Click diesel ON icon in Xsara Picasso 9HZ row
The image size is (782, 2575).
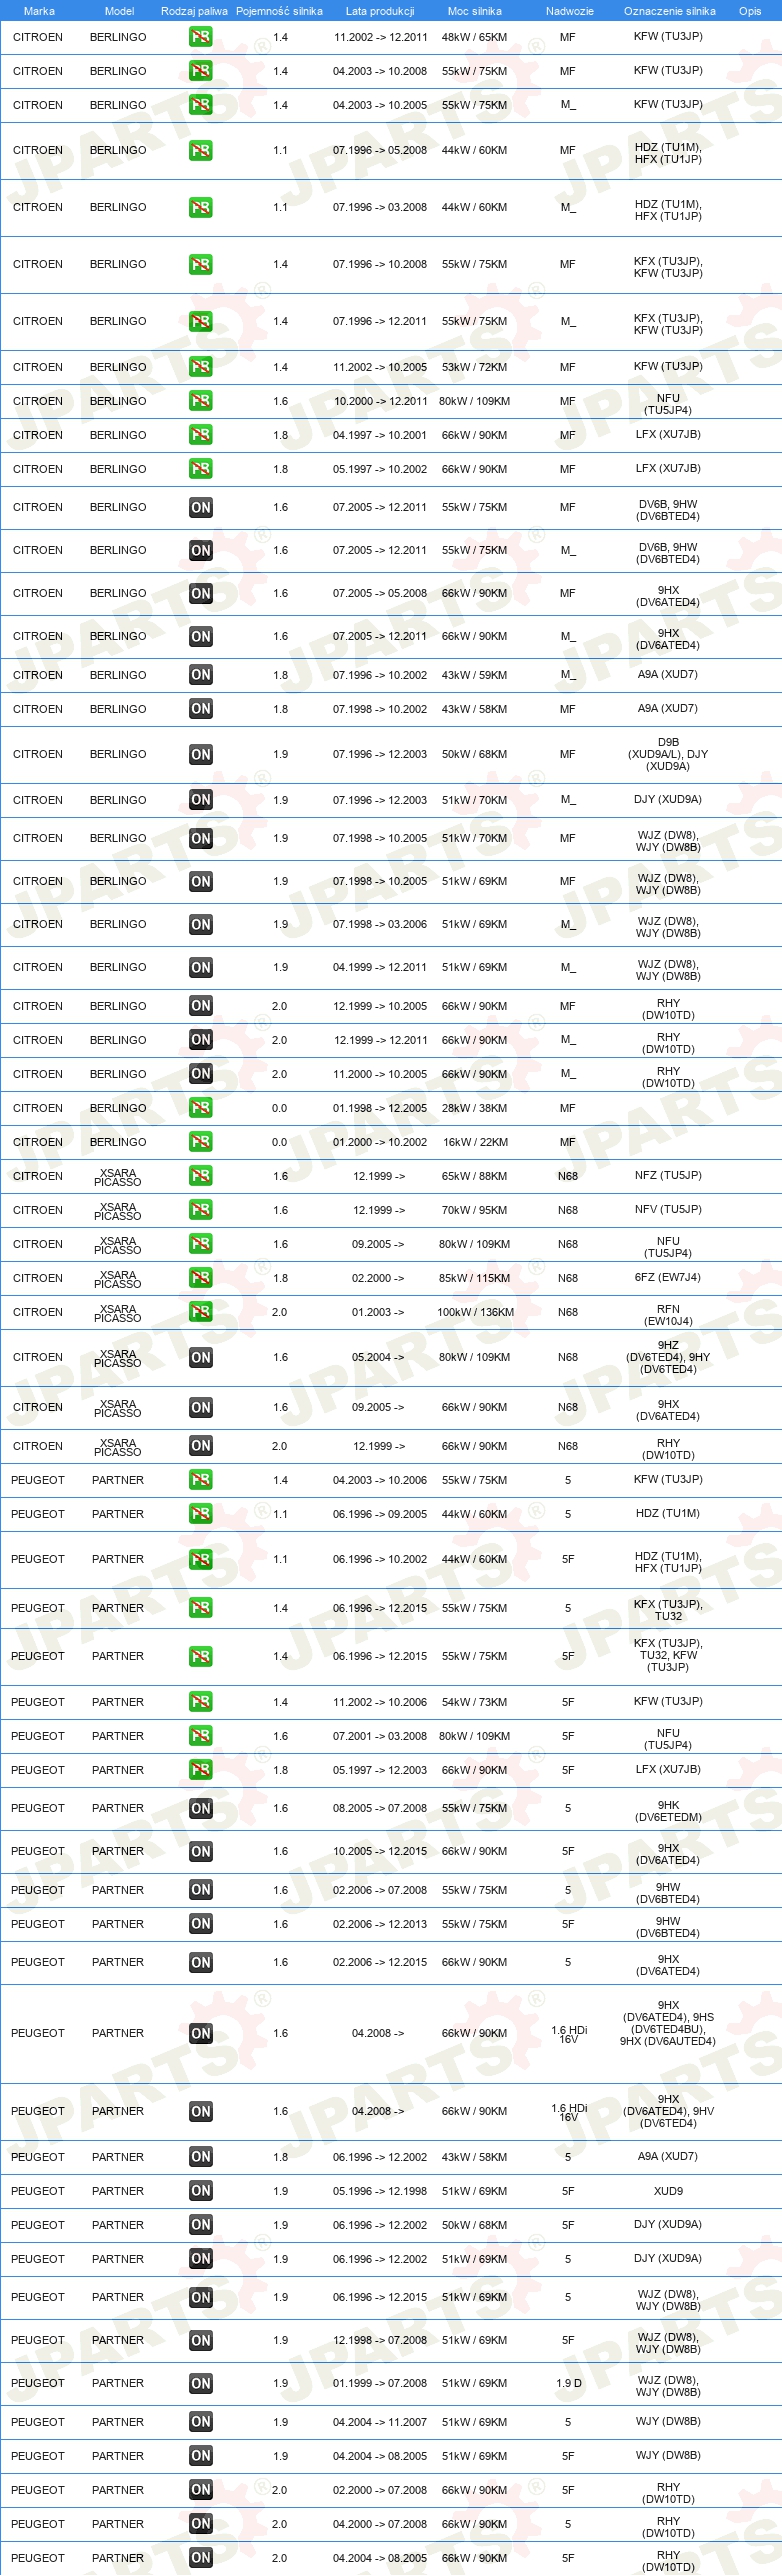click(x=201, y=1358)
